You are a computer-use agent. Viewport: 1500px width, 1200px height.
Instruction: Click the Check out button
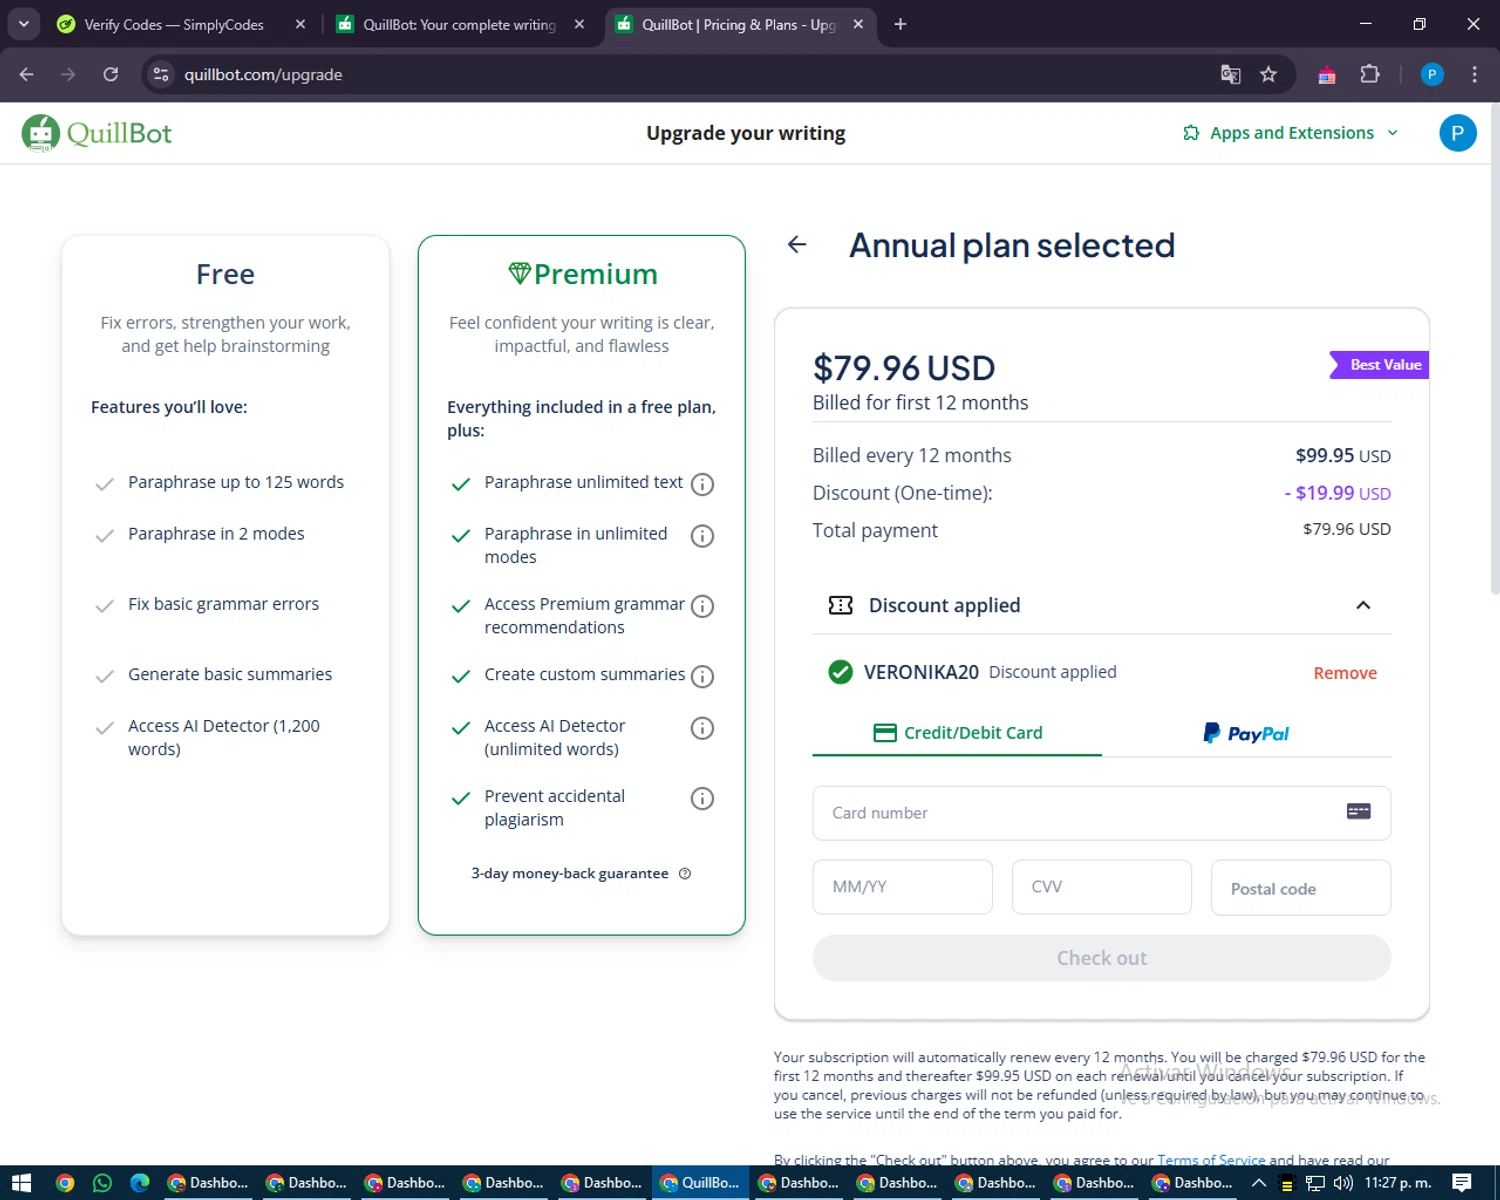pos(1101,958)
